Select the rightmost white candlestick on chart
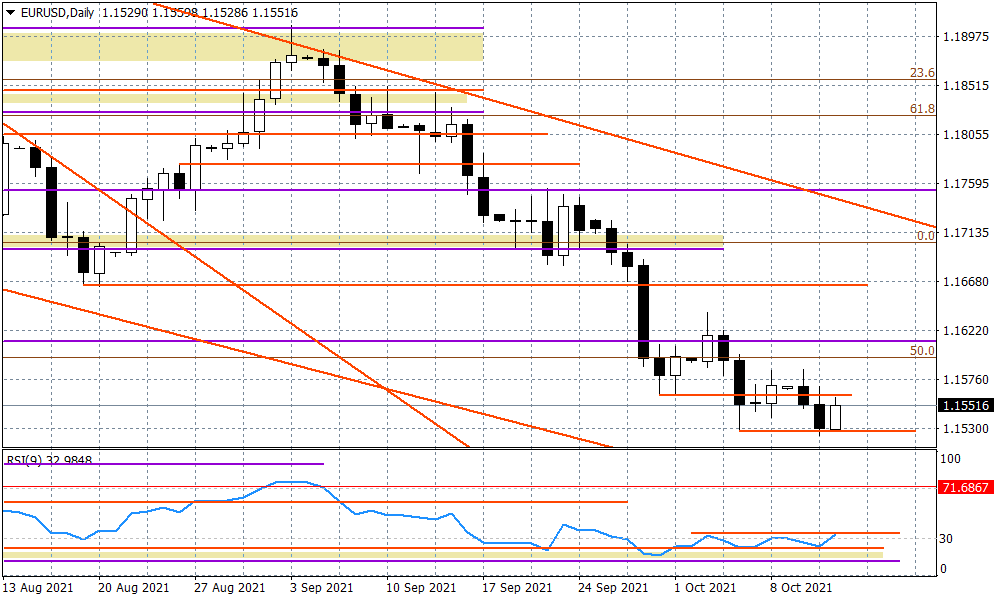 pos(835,417)
